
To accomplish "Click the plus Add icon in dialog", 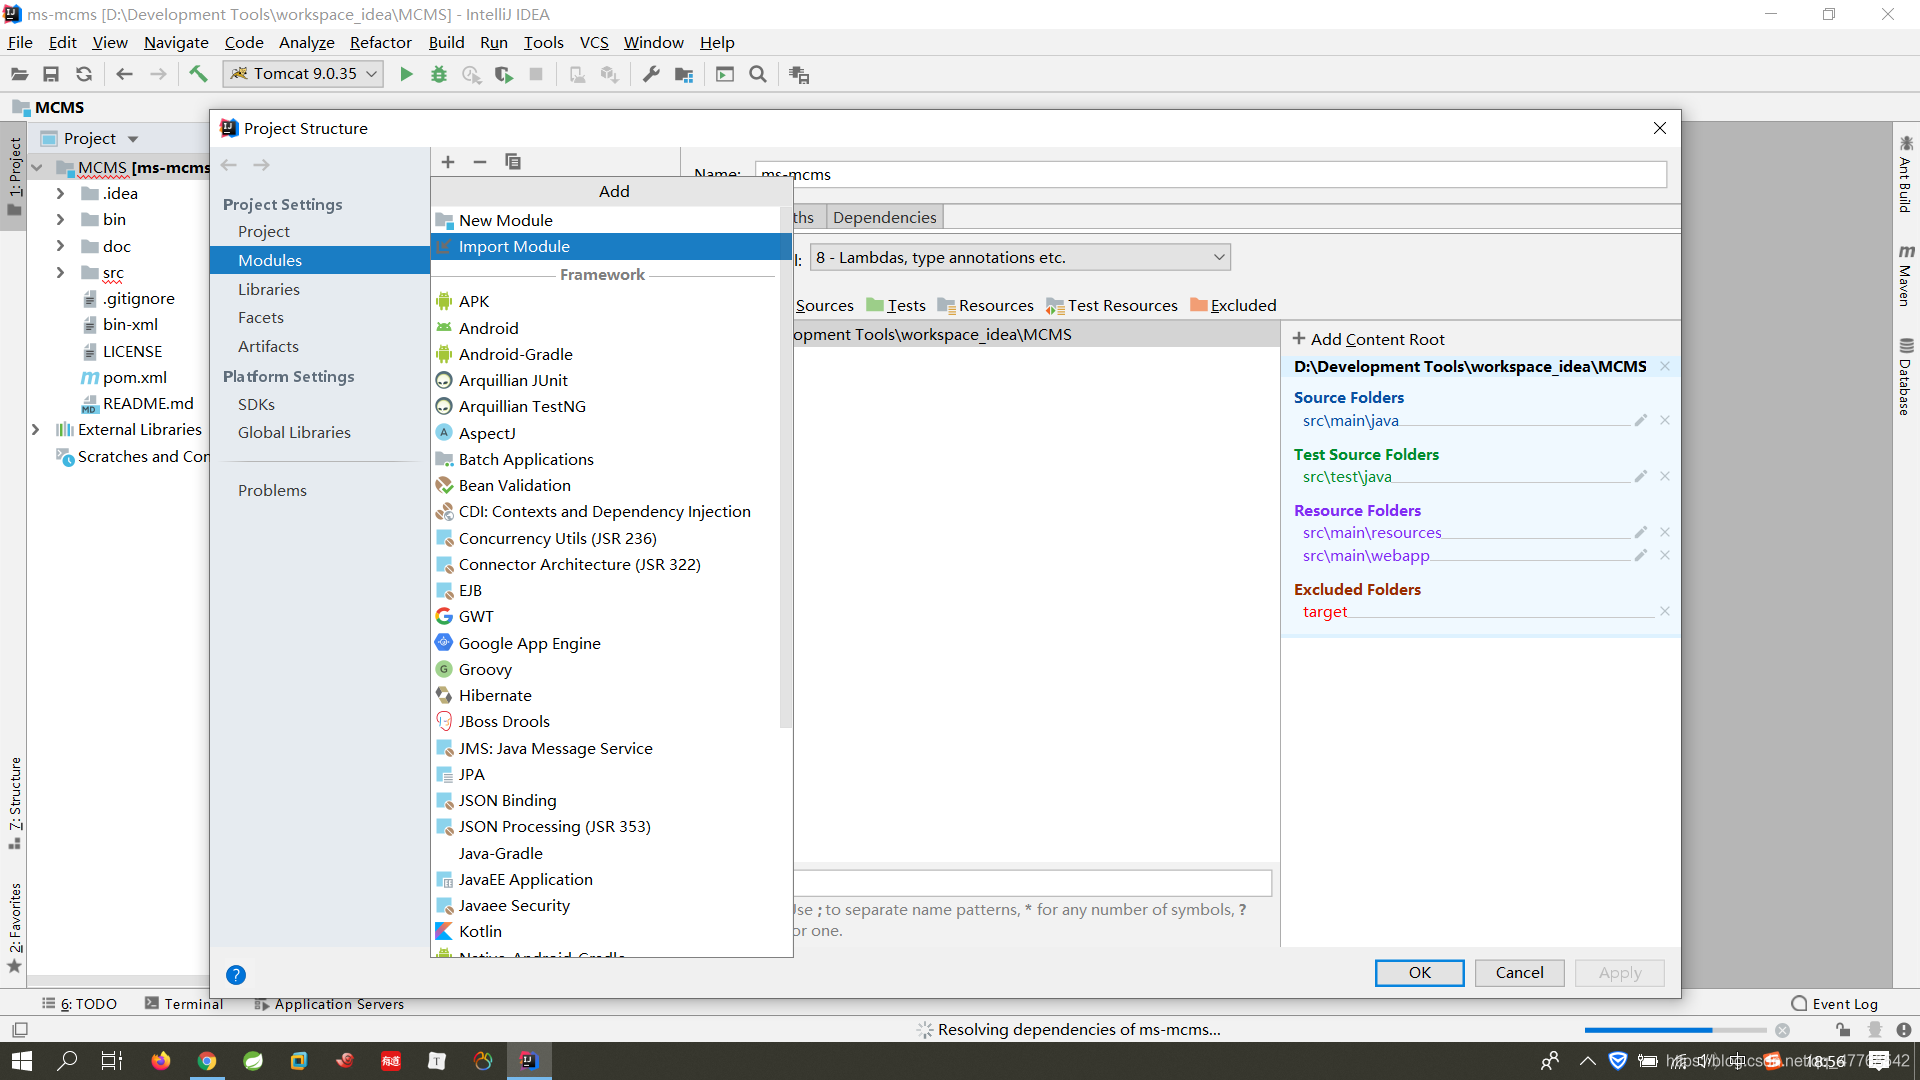I will (x=448, y=162).
